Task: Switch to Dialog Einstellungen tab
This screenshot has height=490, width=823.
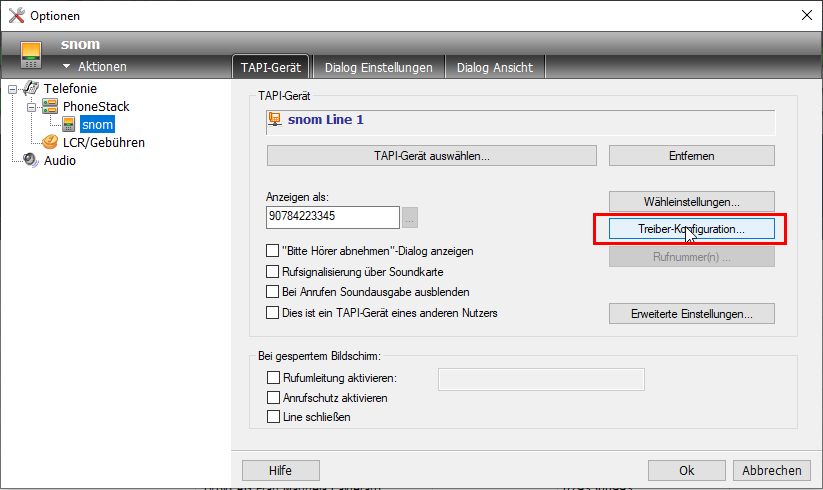Action: pos(378,67)
